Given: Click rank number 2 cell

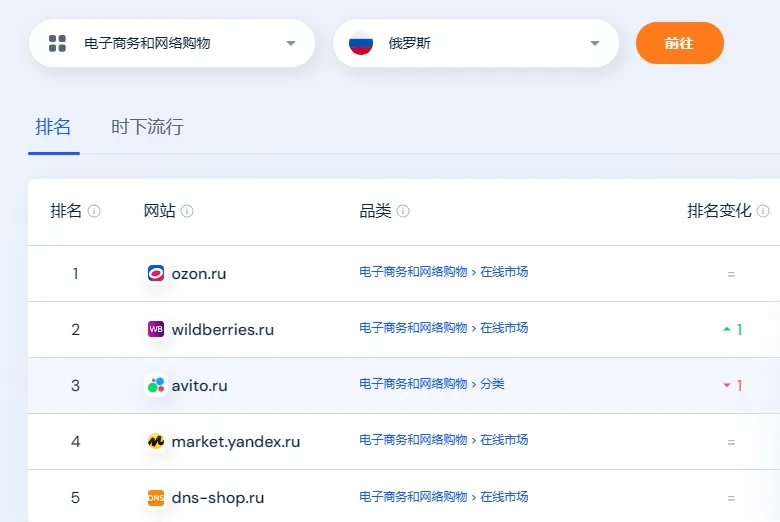Looking at the screenshot, I should (76, 329).
